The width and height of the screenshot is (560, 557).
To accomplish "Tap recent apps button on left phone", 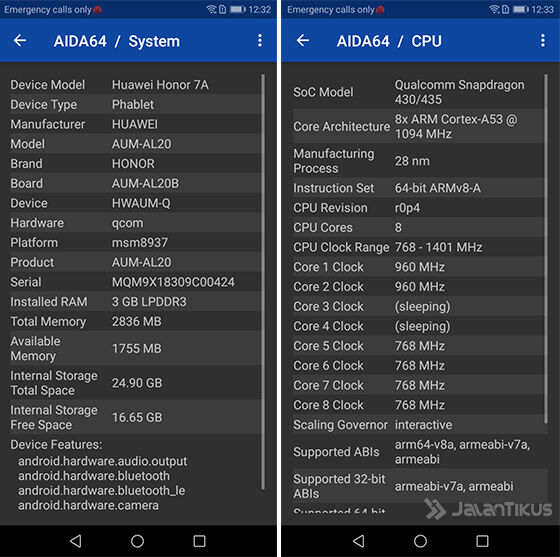I will coord(199,541).
